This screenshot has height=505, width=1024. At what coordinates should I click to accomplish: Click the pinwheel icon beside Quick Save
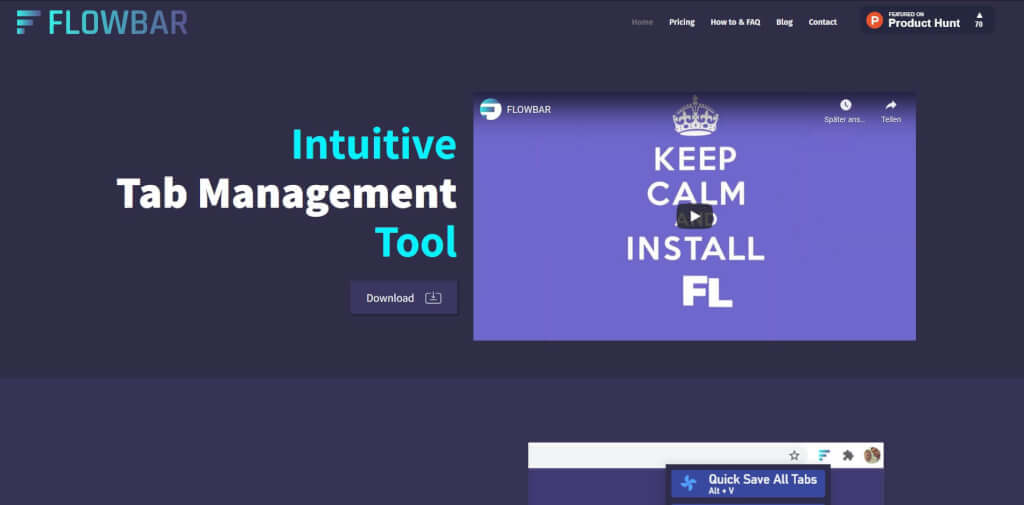(688, 483)
